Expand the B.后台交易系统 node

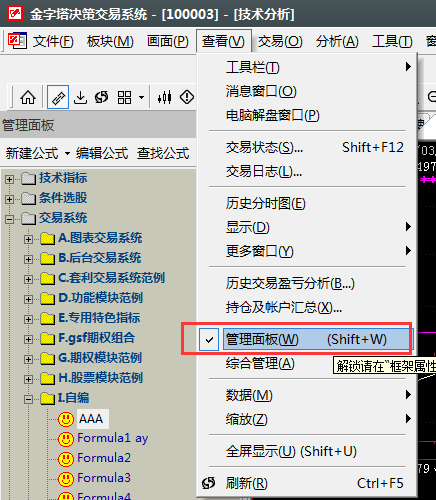(28, 259)
